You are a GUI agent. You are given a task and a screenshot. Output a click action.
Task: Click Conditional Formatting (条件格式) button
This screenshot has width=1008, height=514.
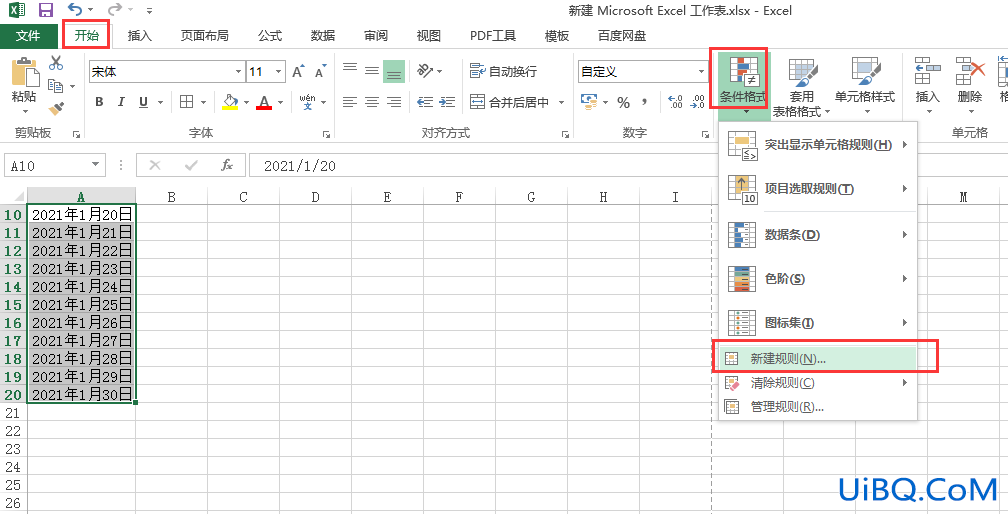tap(743, 85)
